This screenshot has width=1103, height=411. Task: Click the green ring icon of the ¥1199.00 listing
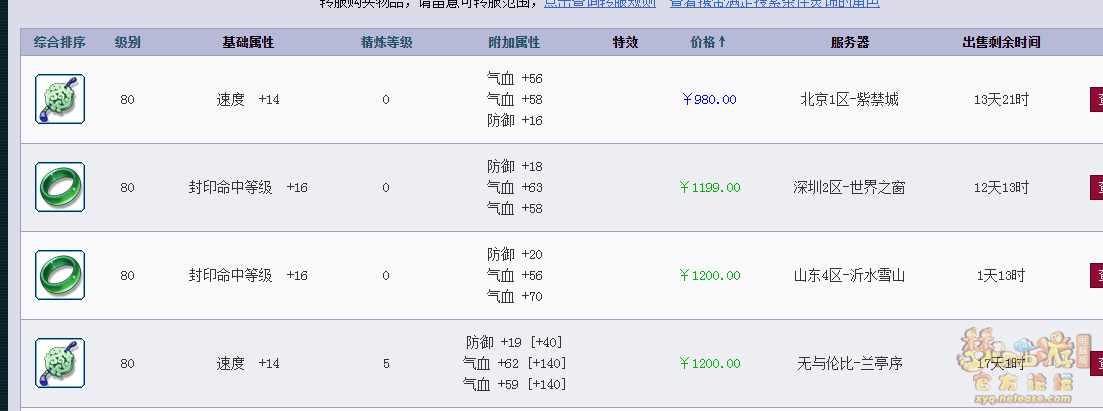coord(60,187)
